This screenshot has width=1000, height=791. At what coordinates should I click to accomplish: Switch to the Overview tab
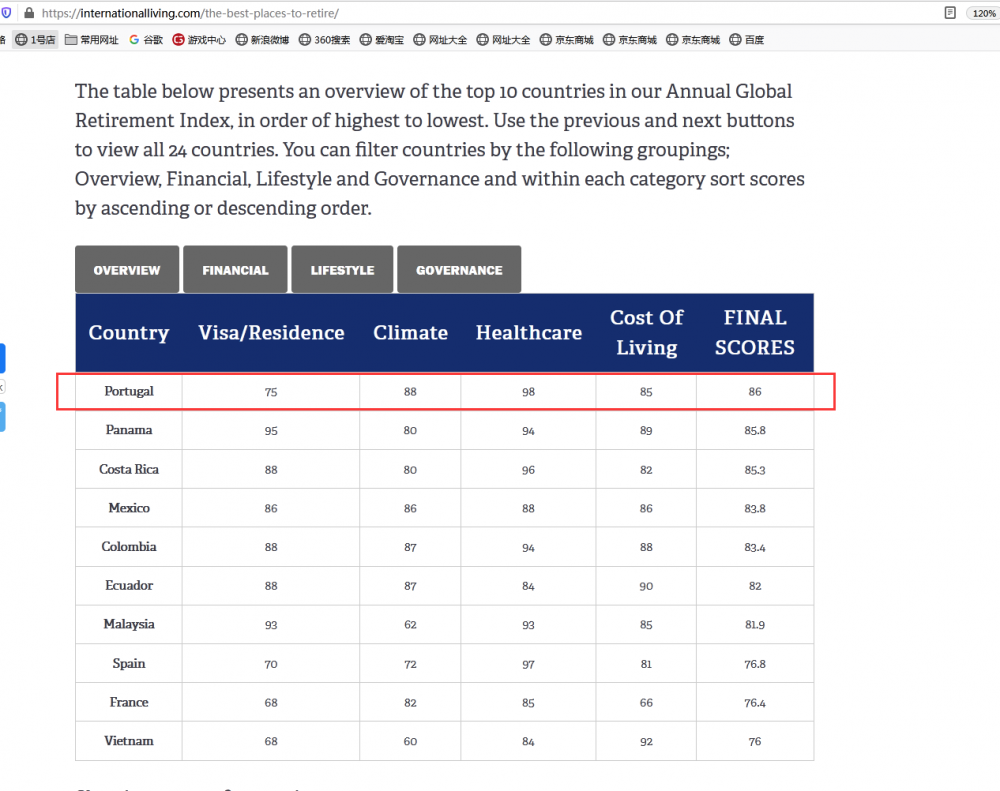(127, 270)
